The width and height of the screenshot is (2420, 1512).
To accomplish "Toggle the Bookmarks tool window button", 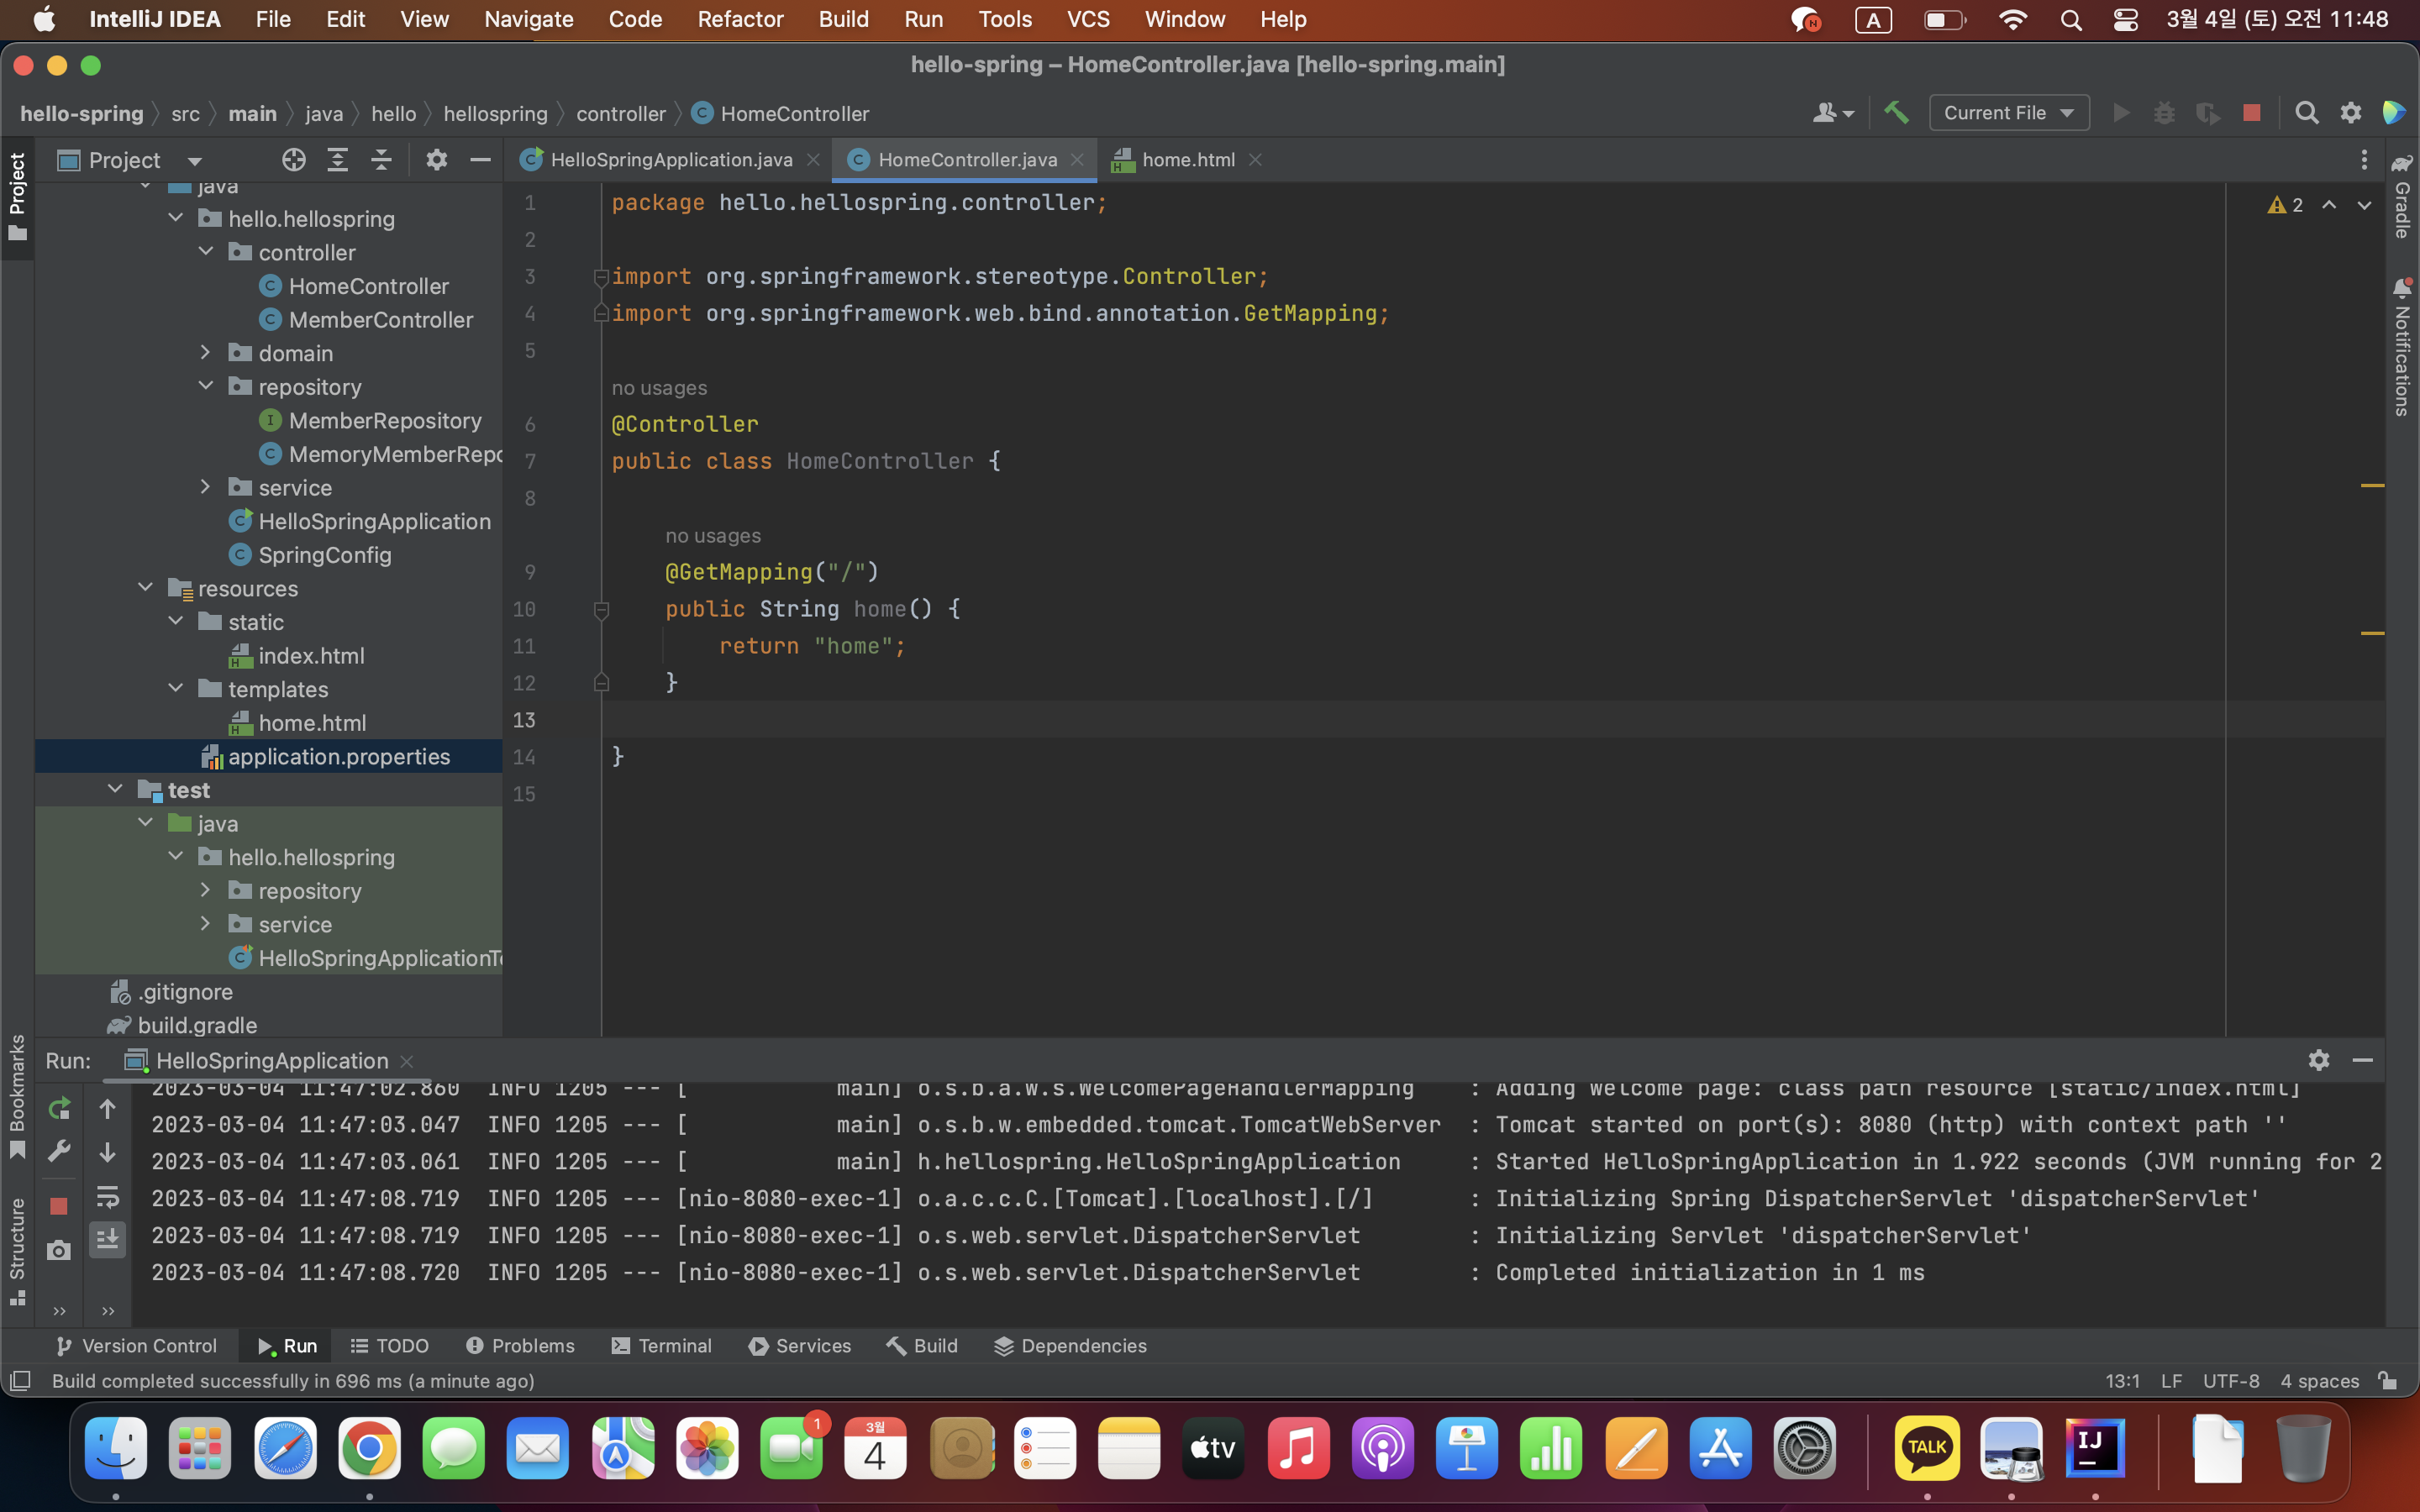I will (17, 1097).
